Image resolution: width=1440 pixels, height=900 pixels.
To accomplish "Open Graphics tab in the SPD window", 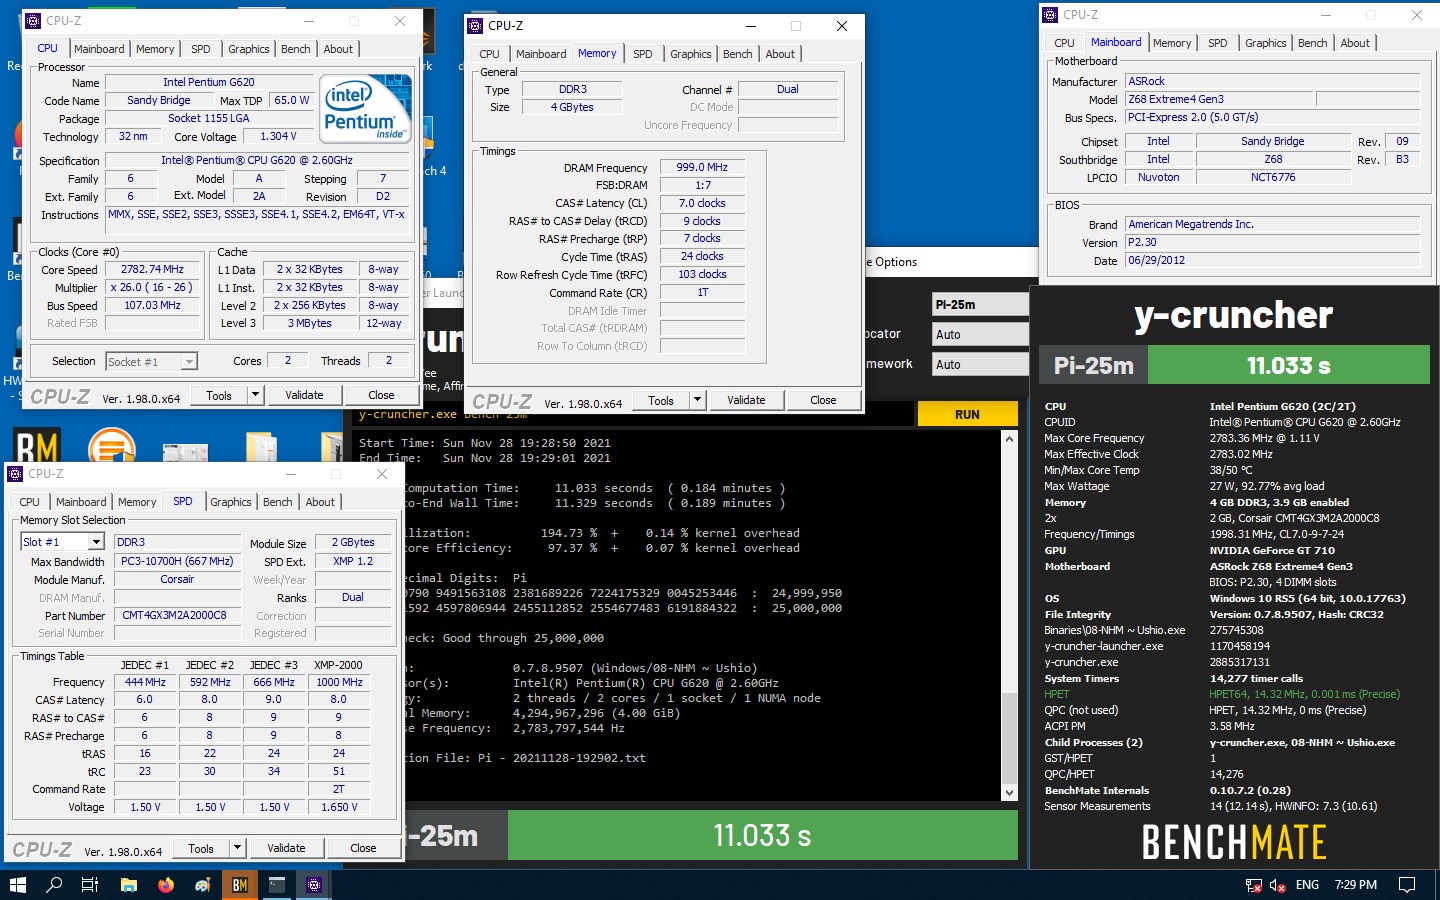I will (230, 502).
